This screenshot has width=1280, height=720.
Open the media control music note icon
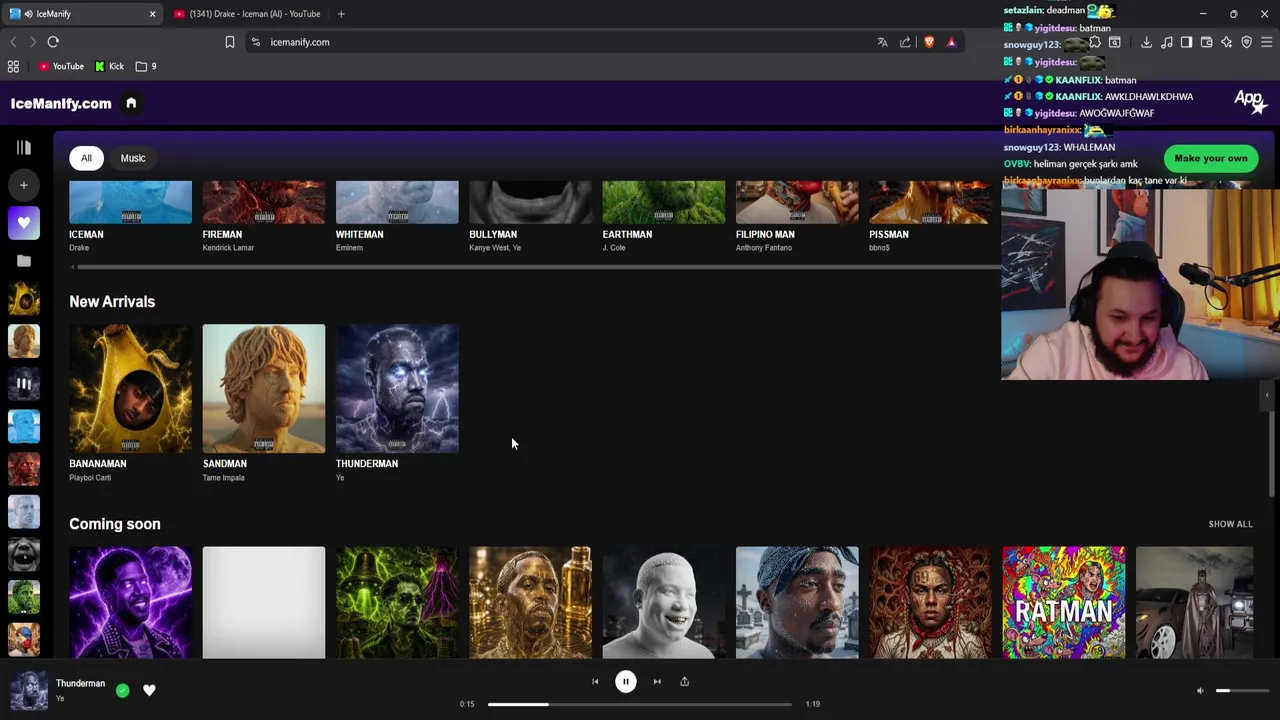1166,42
